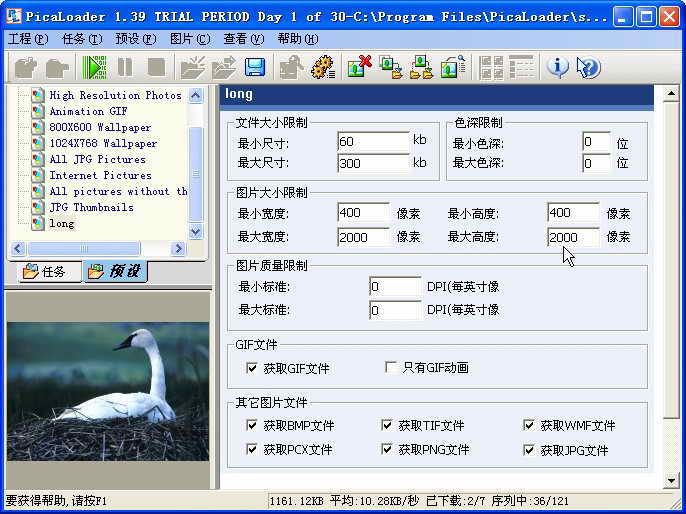Click the Pause toolbar icon
Image resolution: width=686 pixels, height=514 pixels.
coord(125,68)
